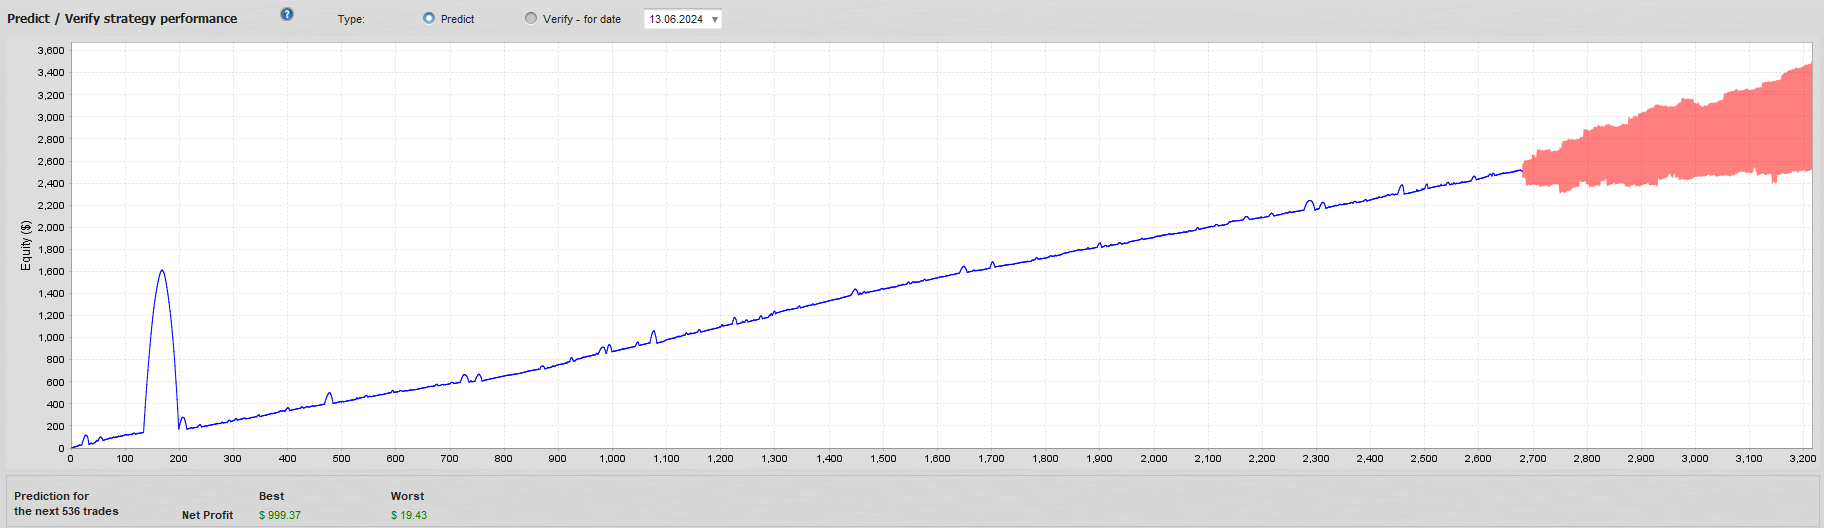Click the Verify - for date label text
The width and height of the screenshot is (1824, 528).
[x=581, y=19]
